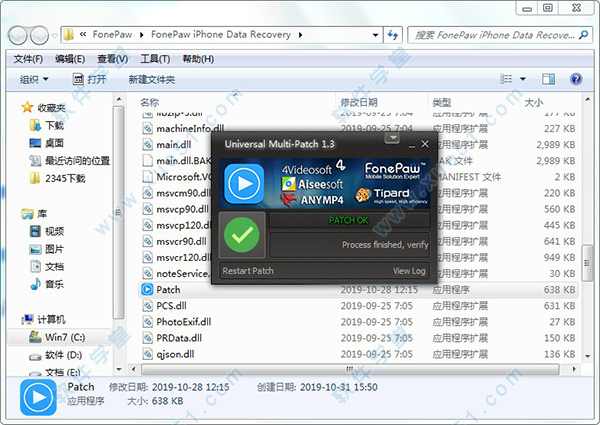600x425 pixels.
Task: Click the msvcr120 file name
Action: pos(183,257)
